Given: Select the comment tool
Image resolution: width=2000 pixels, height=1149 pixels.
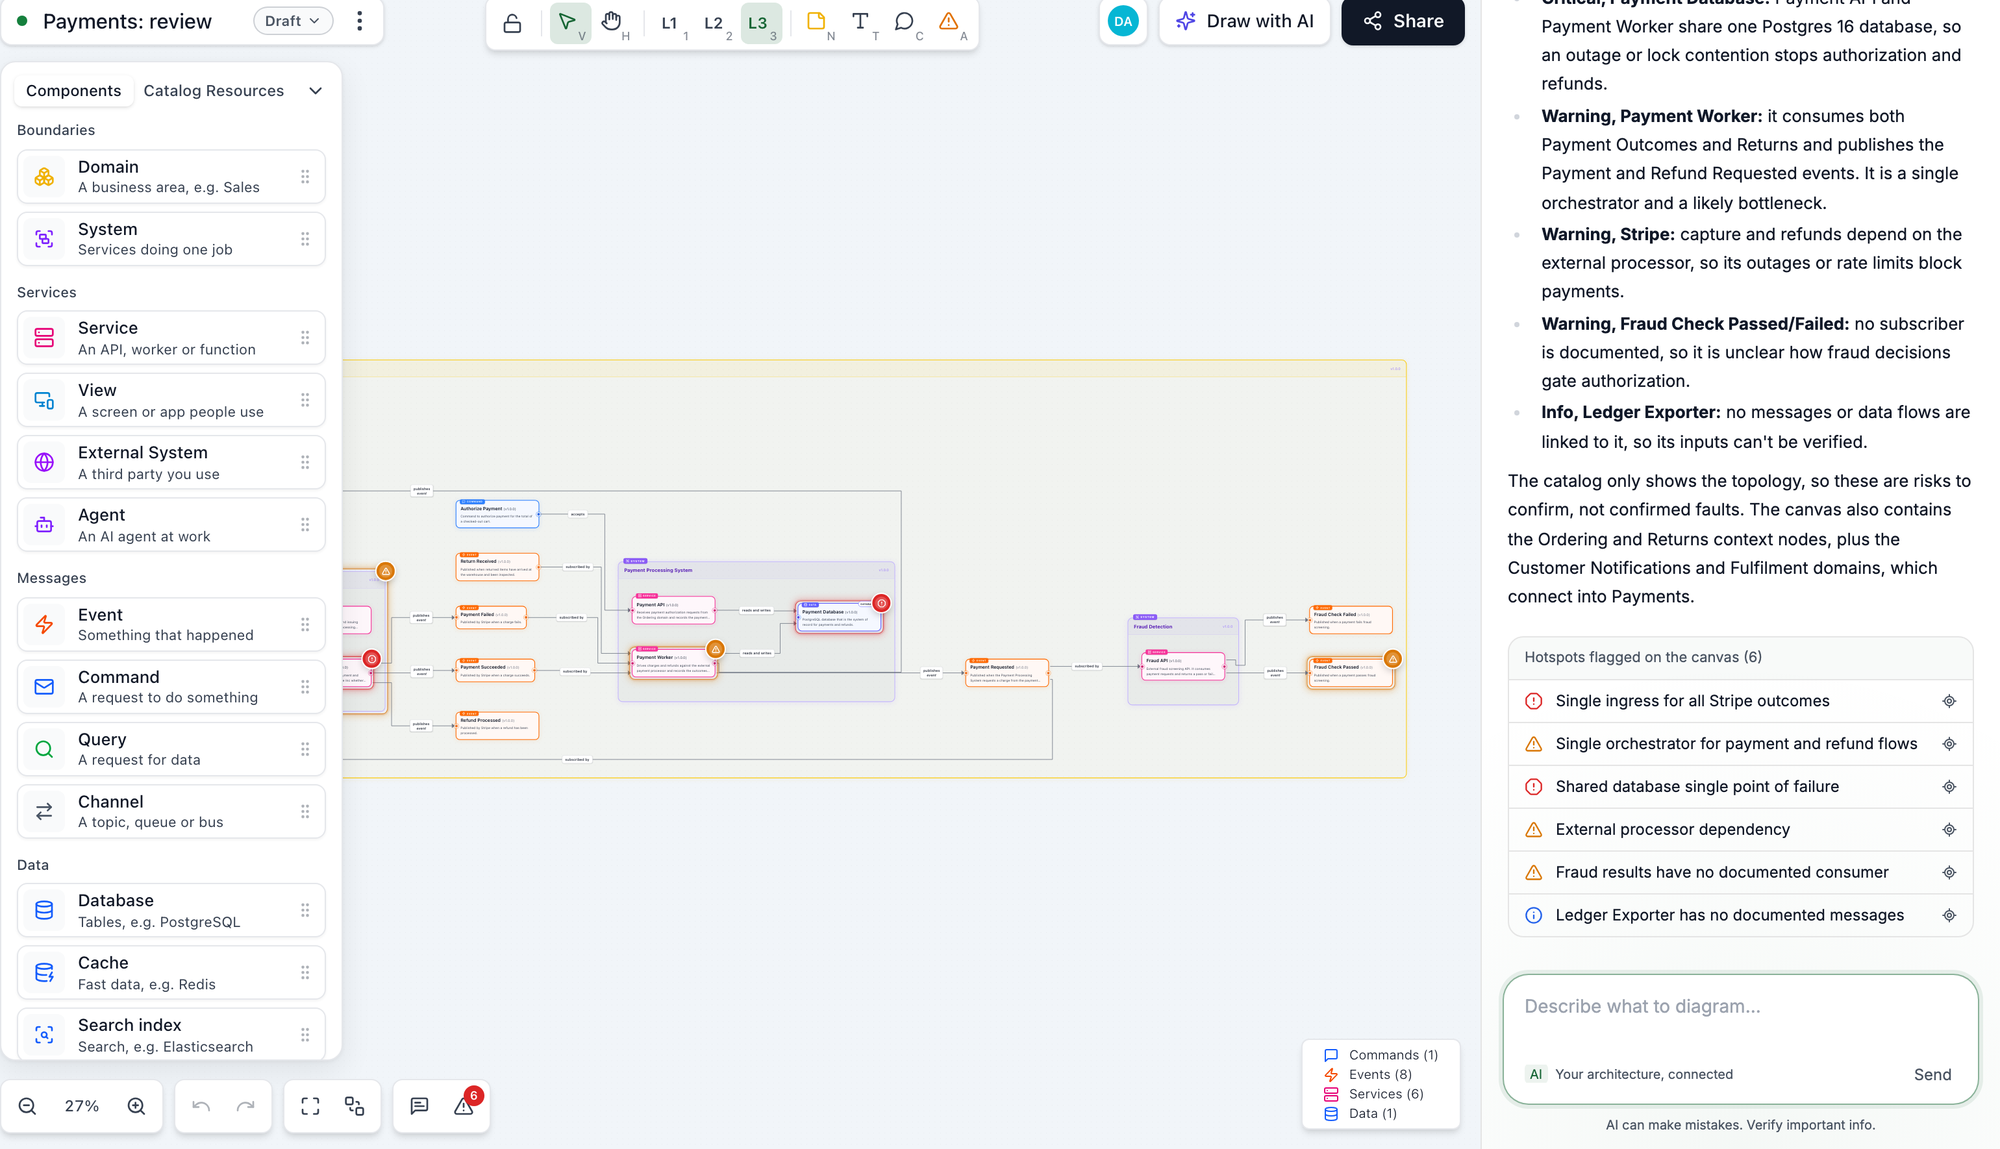Looking at the screenshot, I should 905,22.
